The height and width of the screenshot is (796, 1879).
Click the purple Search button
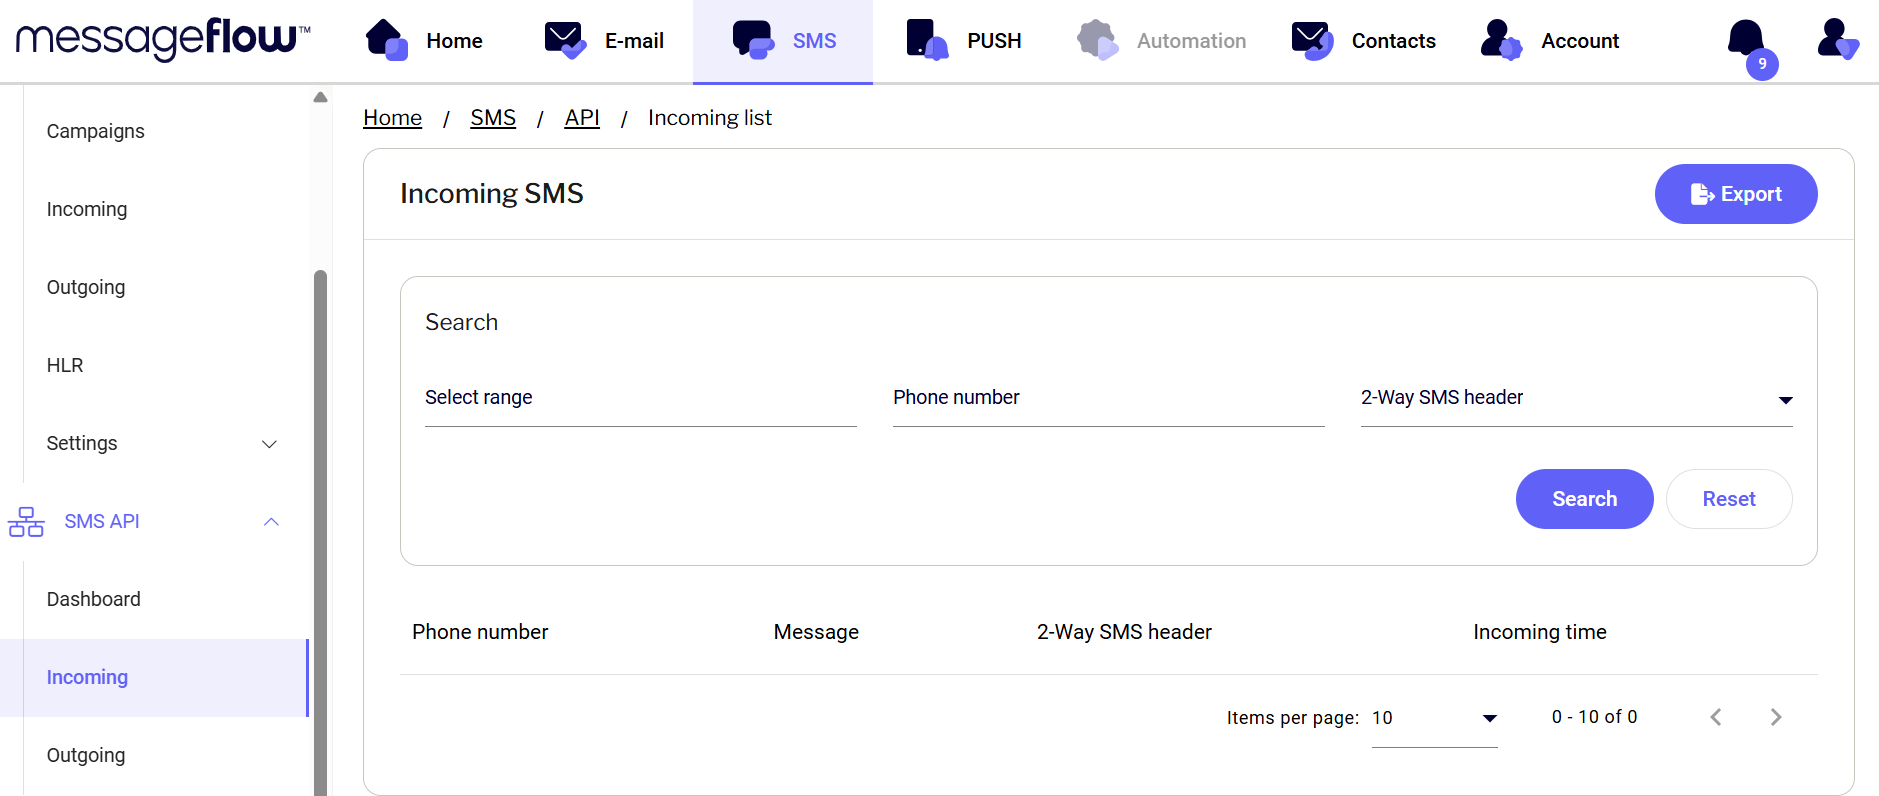(1584, 499)
